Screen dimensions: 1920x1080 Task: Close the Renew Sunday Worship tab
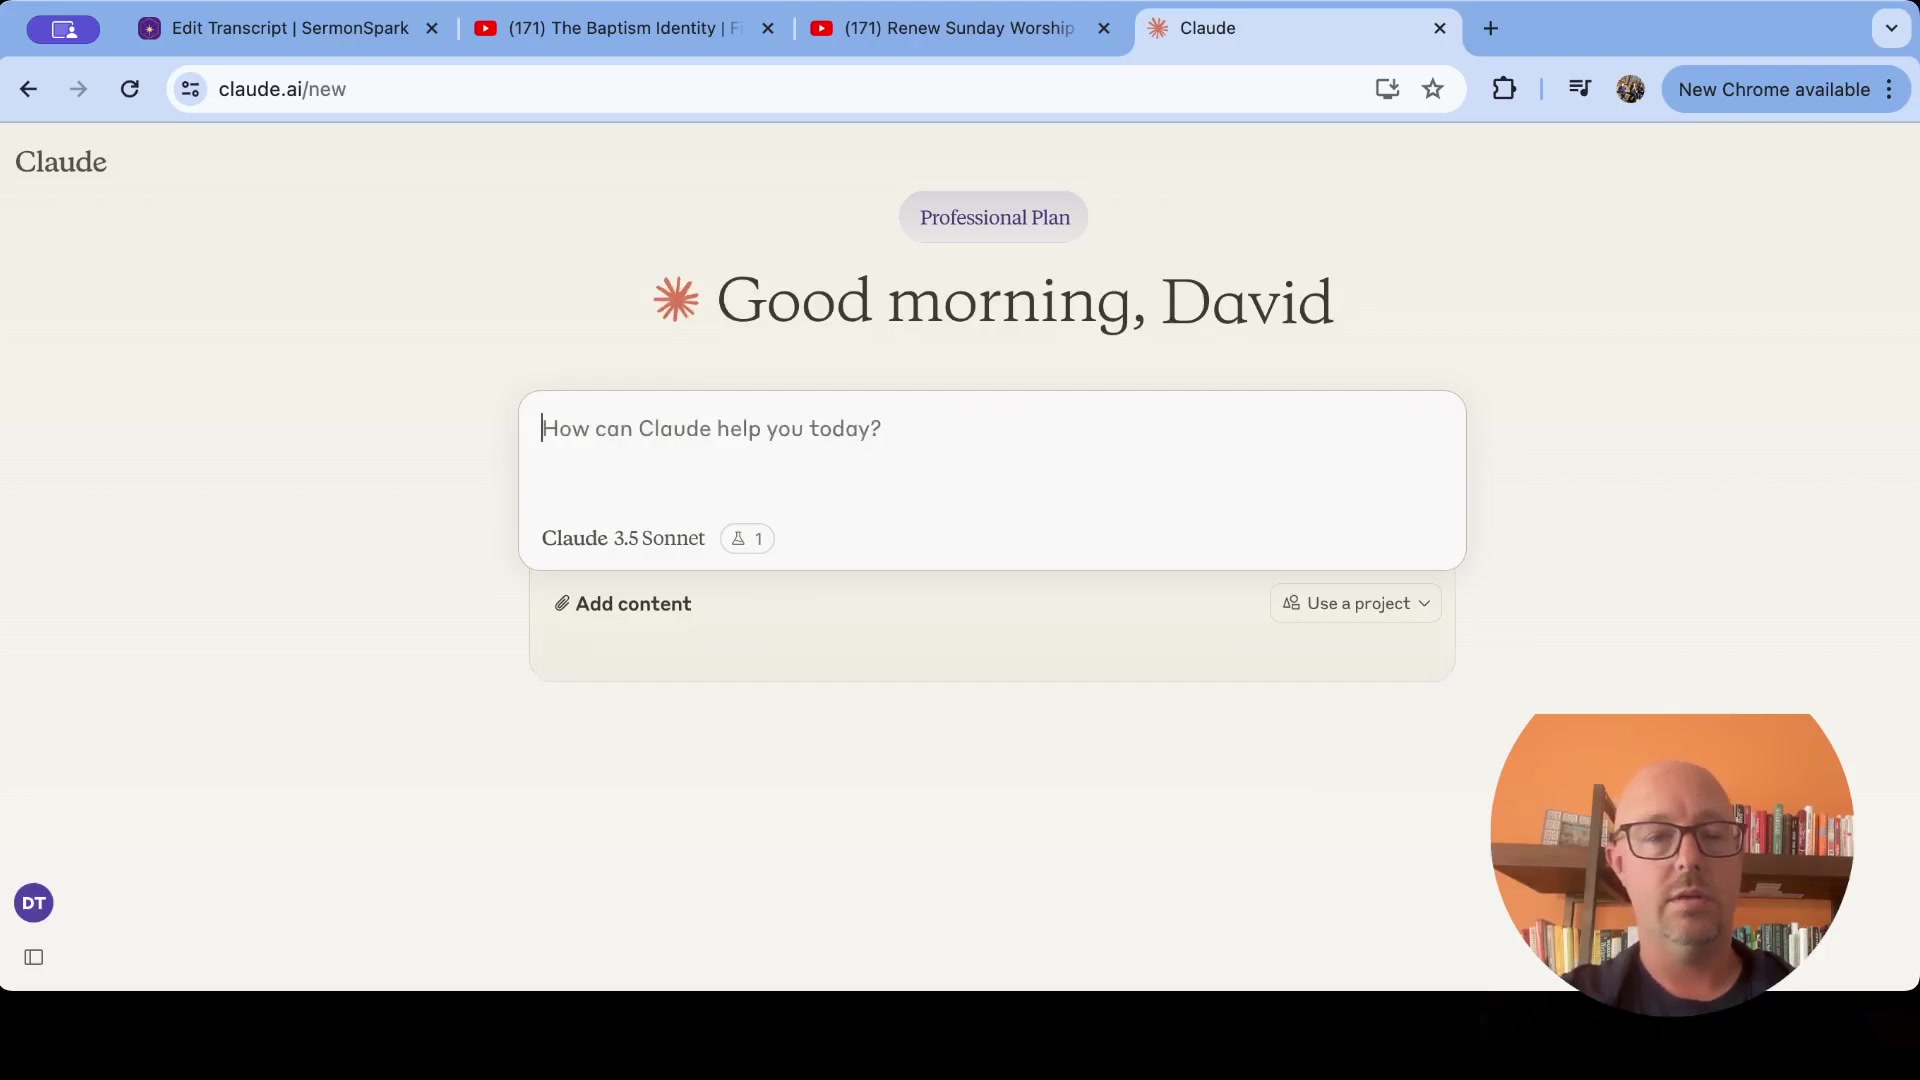[1104, 28]
